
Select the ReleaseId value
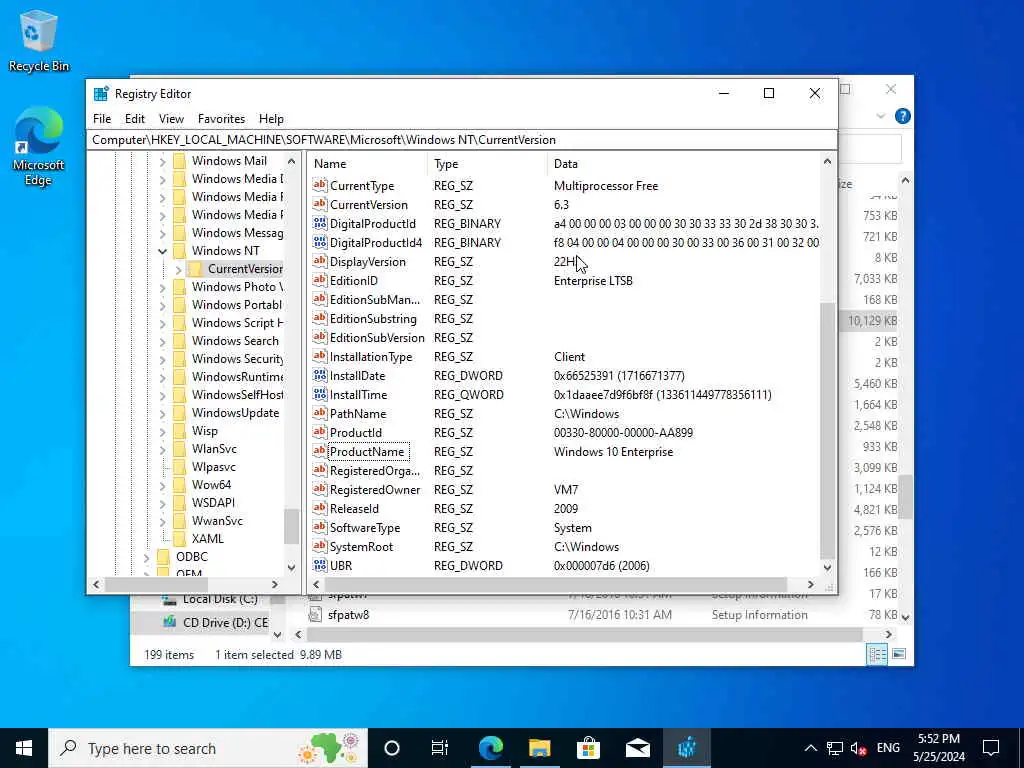tap(354, 509)
